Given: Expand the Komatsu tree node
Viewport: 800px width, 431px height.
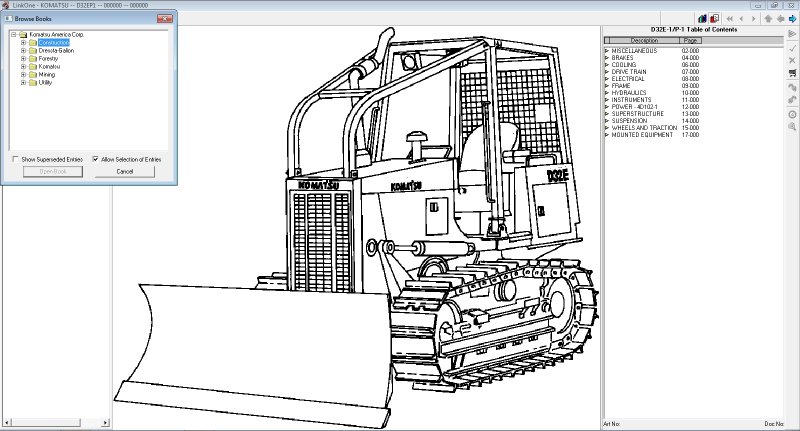Looking at the screenshot, I should [23, 66].
